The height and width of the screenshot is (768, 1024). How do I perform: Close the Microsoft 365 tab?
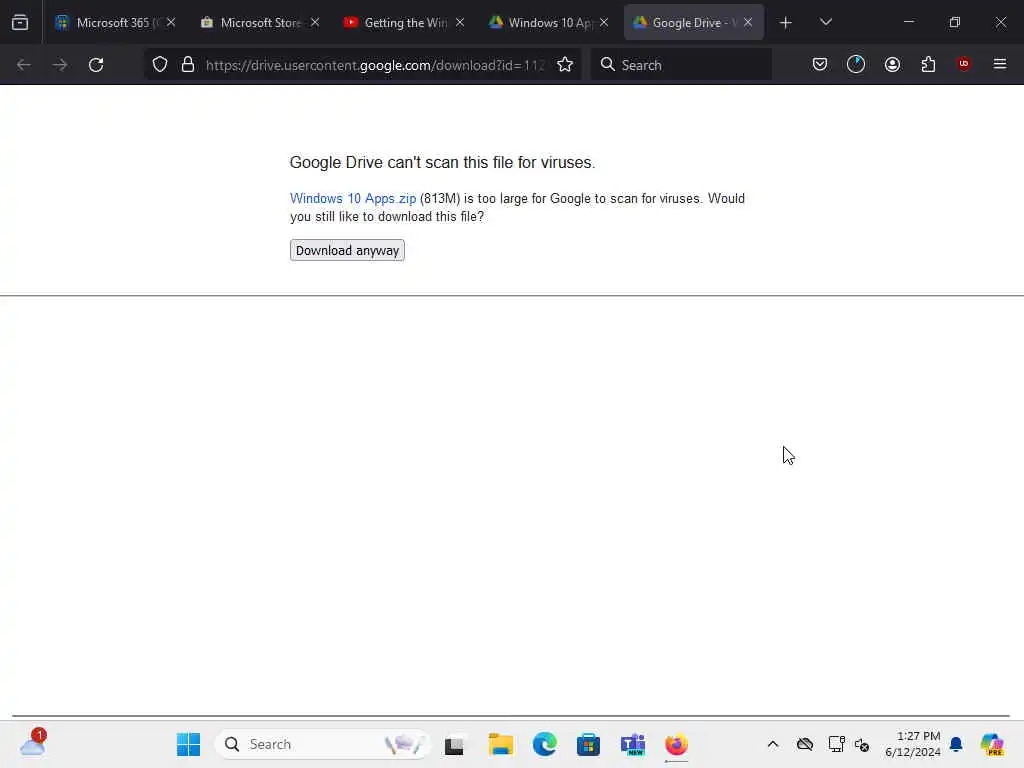pos(171,22)
